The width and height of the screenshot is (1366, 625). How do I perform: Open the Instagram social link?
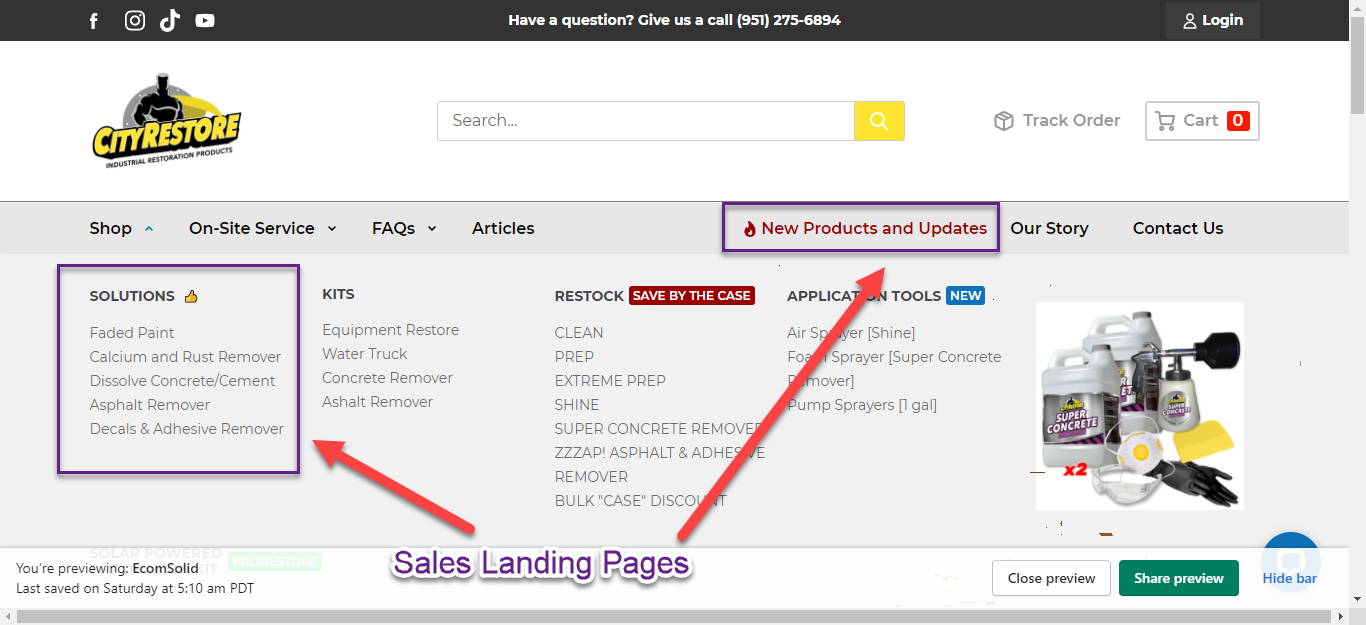pos(135,20)
